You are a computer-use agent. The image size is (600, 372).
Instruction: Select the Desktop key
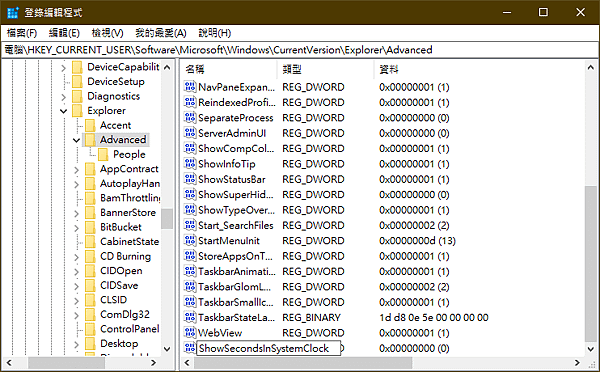tap(119, 343)
